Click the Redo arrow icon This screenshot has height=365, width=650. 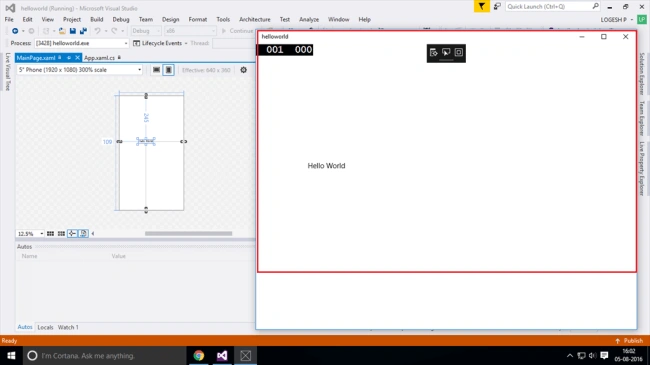pos(114,31)
